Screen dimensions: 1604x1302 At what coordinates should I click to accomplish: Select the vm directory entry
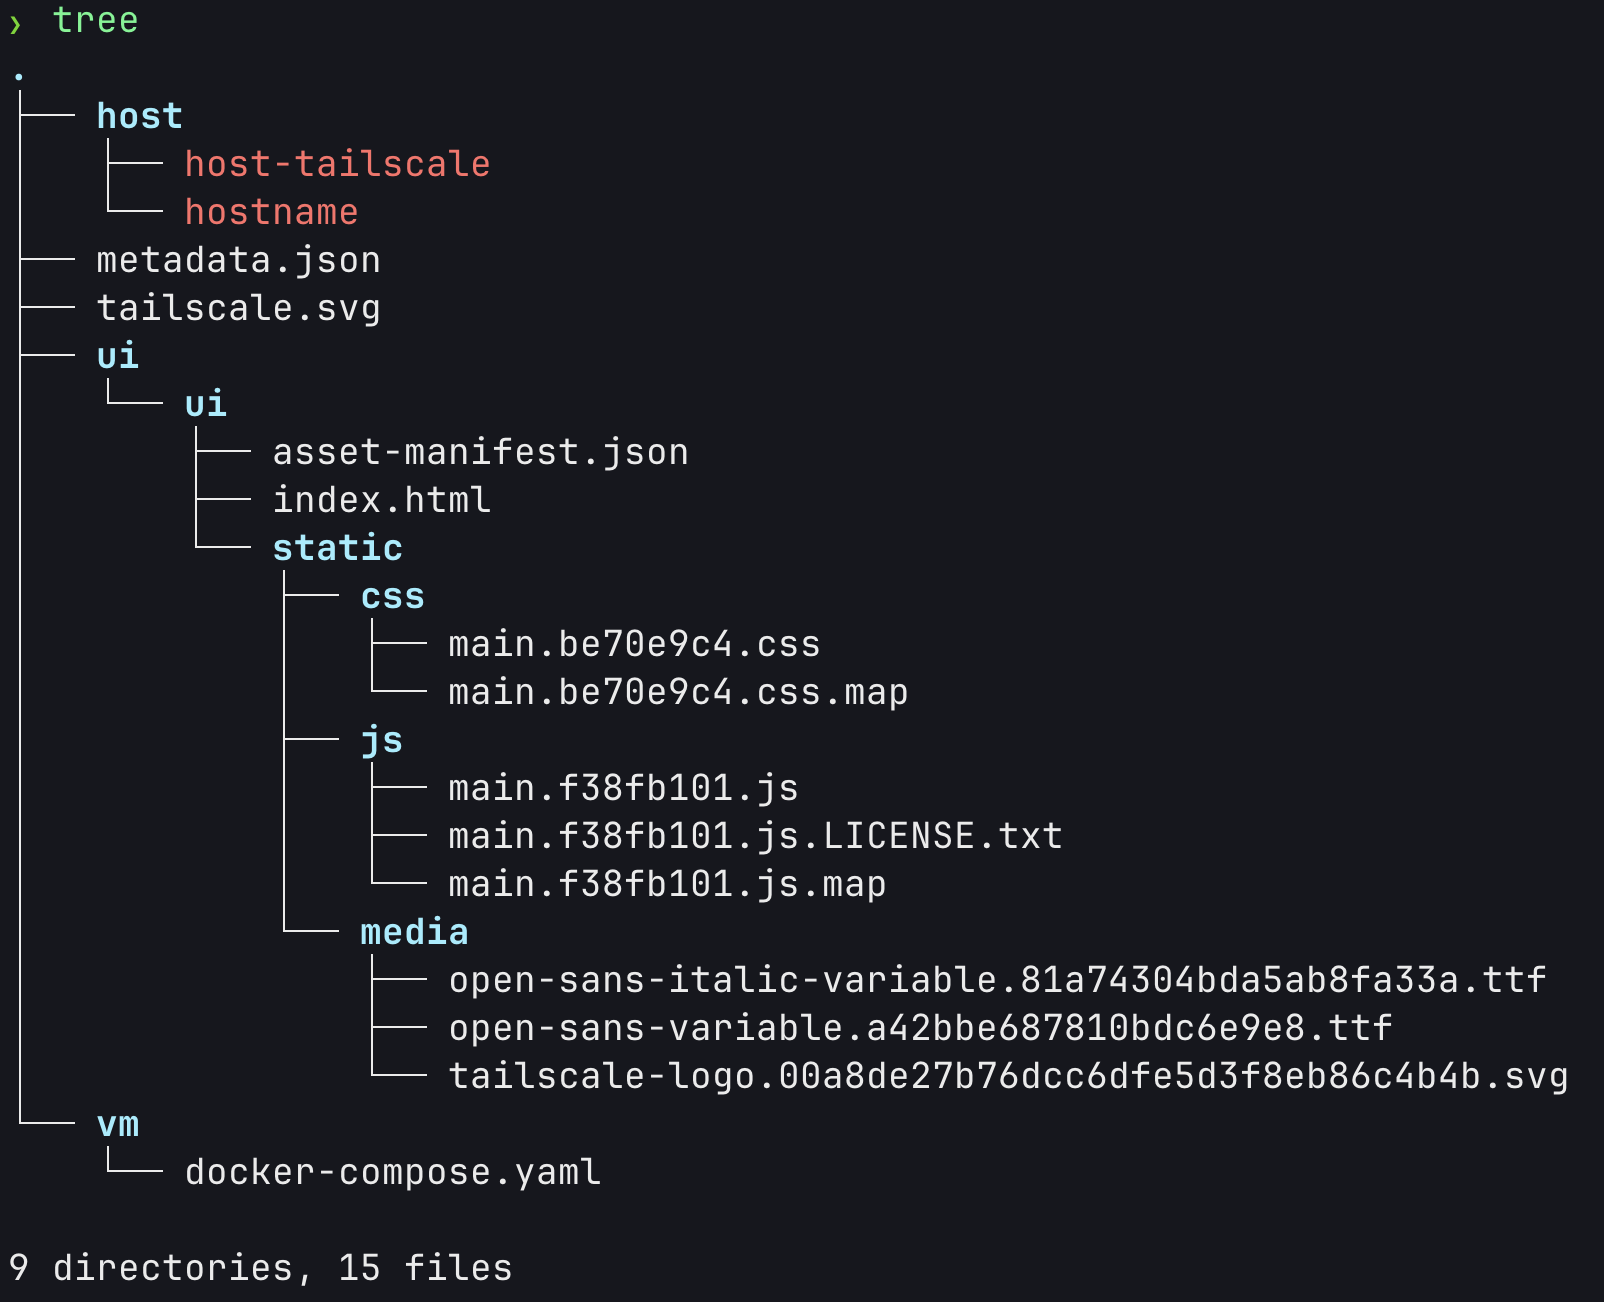tap(117, 1124)
